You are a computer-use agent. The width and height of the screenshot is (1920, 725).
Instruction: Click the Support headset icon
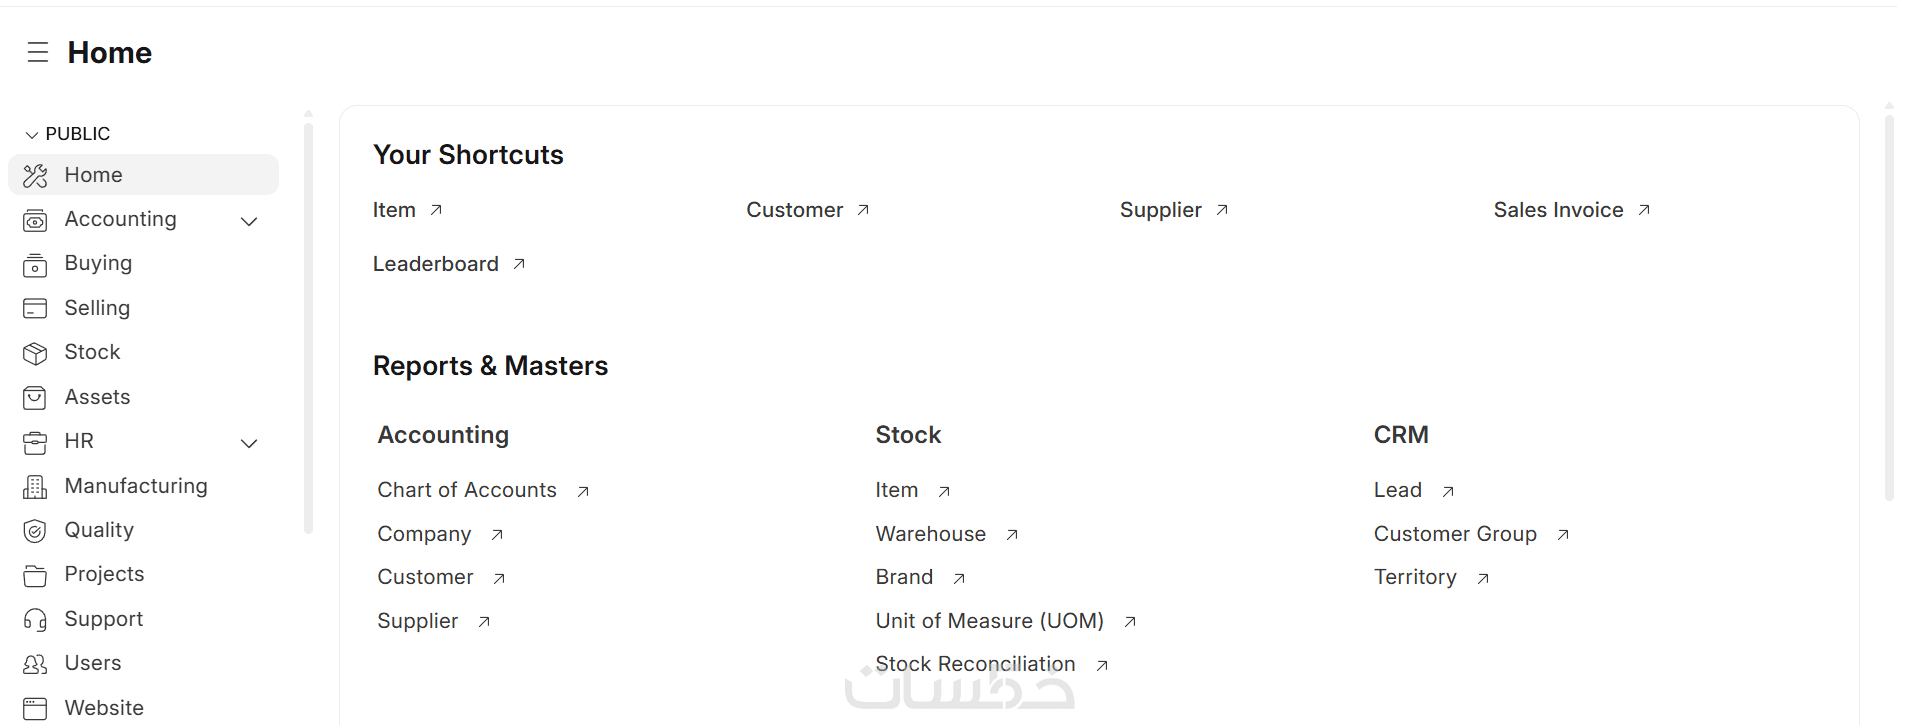point(35,620)
